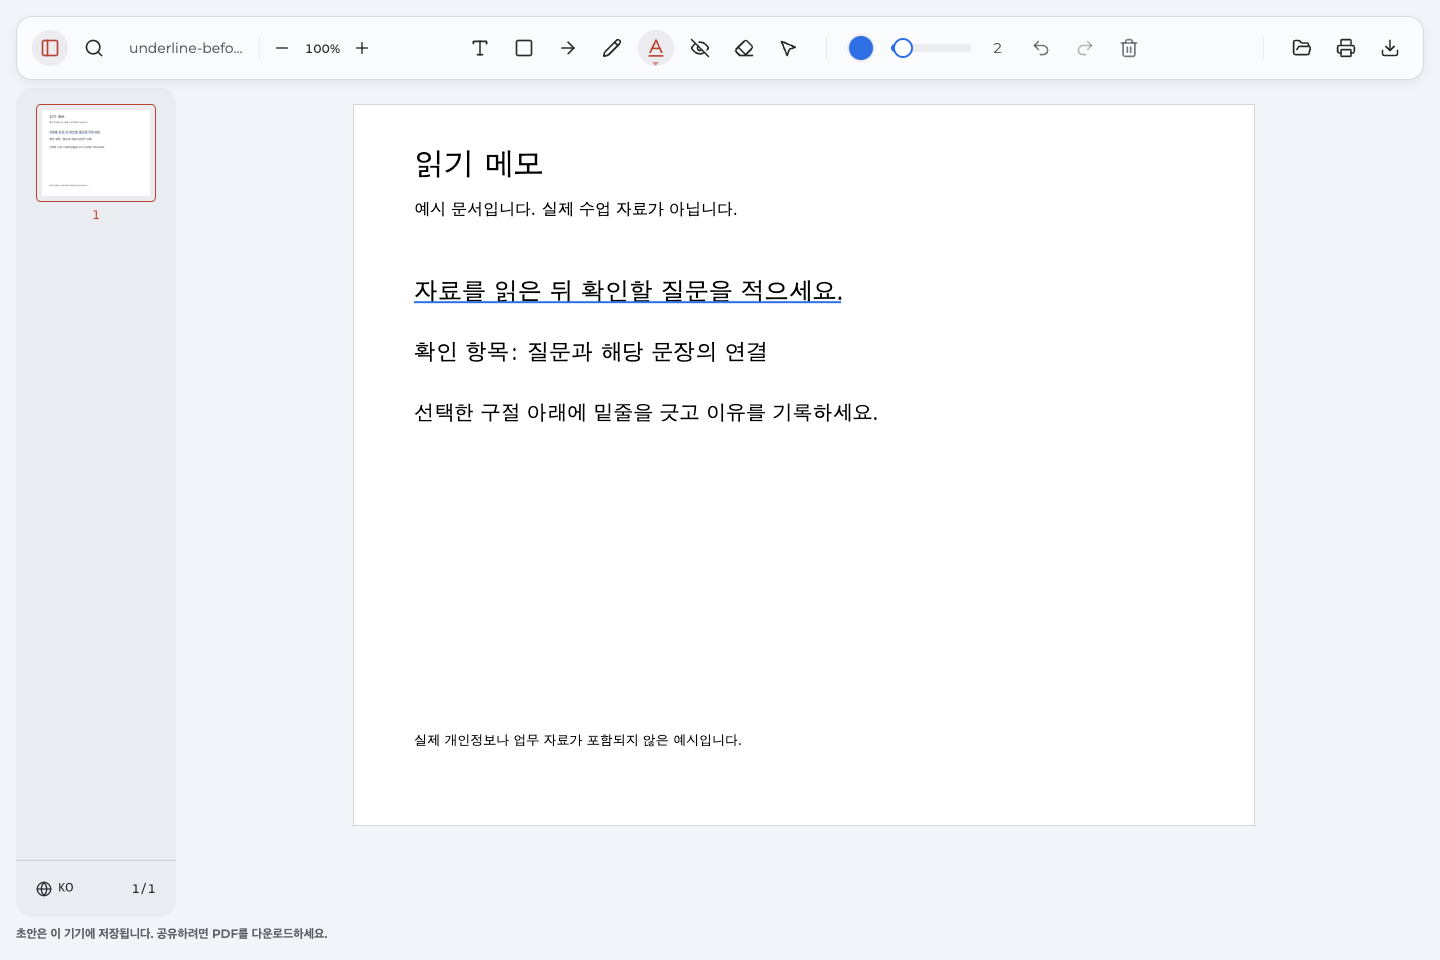The image size is (1440, 960).
Task: Select page 1 thumbnail
Action: tap(96, 153)
